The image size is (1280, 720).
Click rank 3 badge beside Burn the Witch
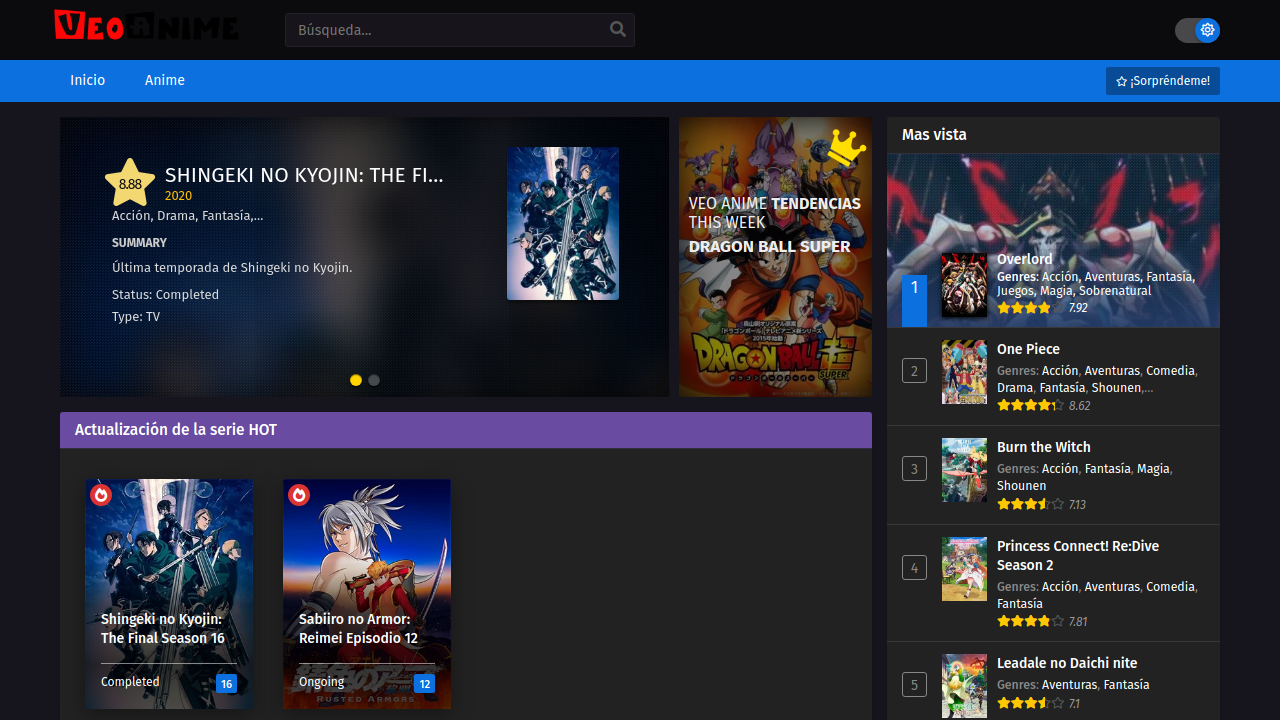coord(914,468)
